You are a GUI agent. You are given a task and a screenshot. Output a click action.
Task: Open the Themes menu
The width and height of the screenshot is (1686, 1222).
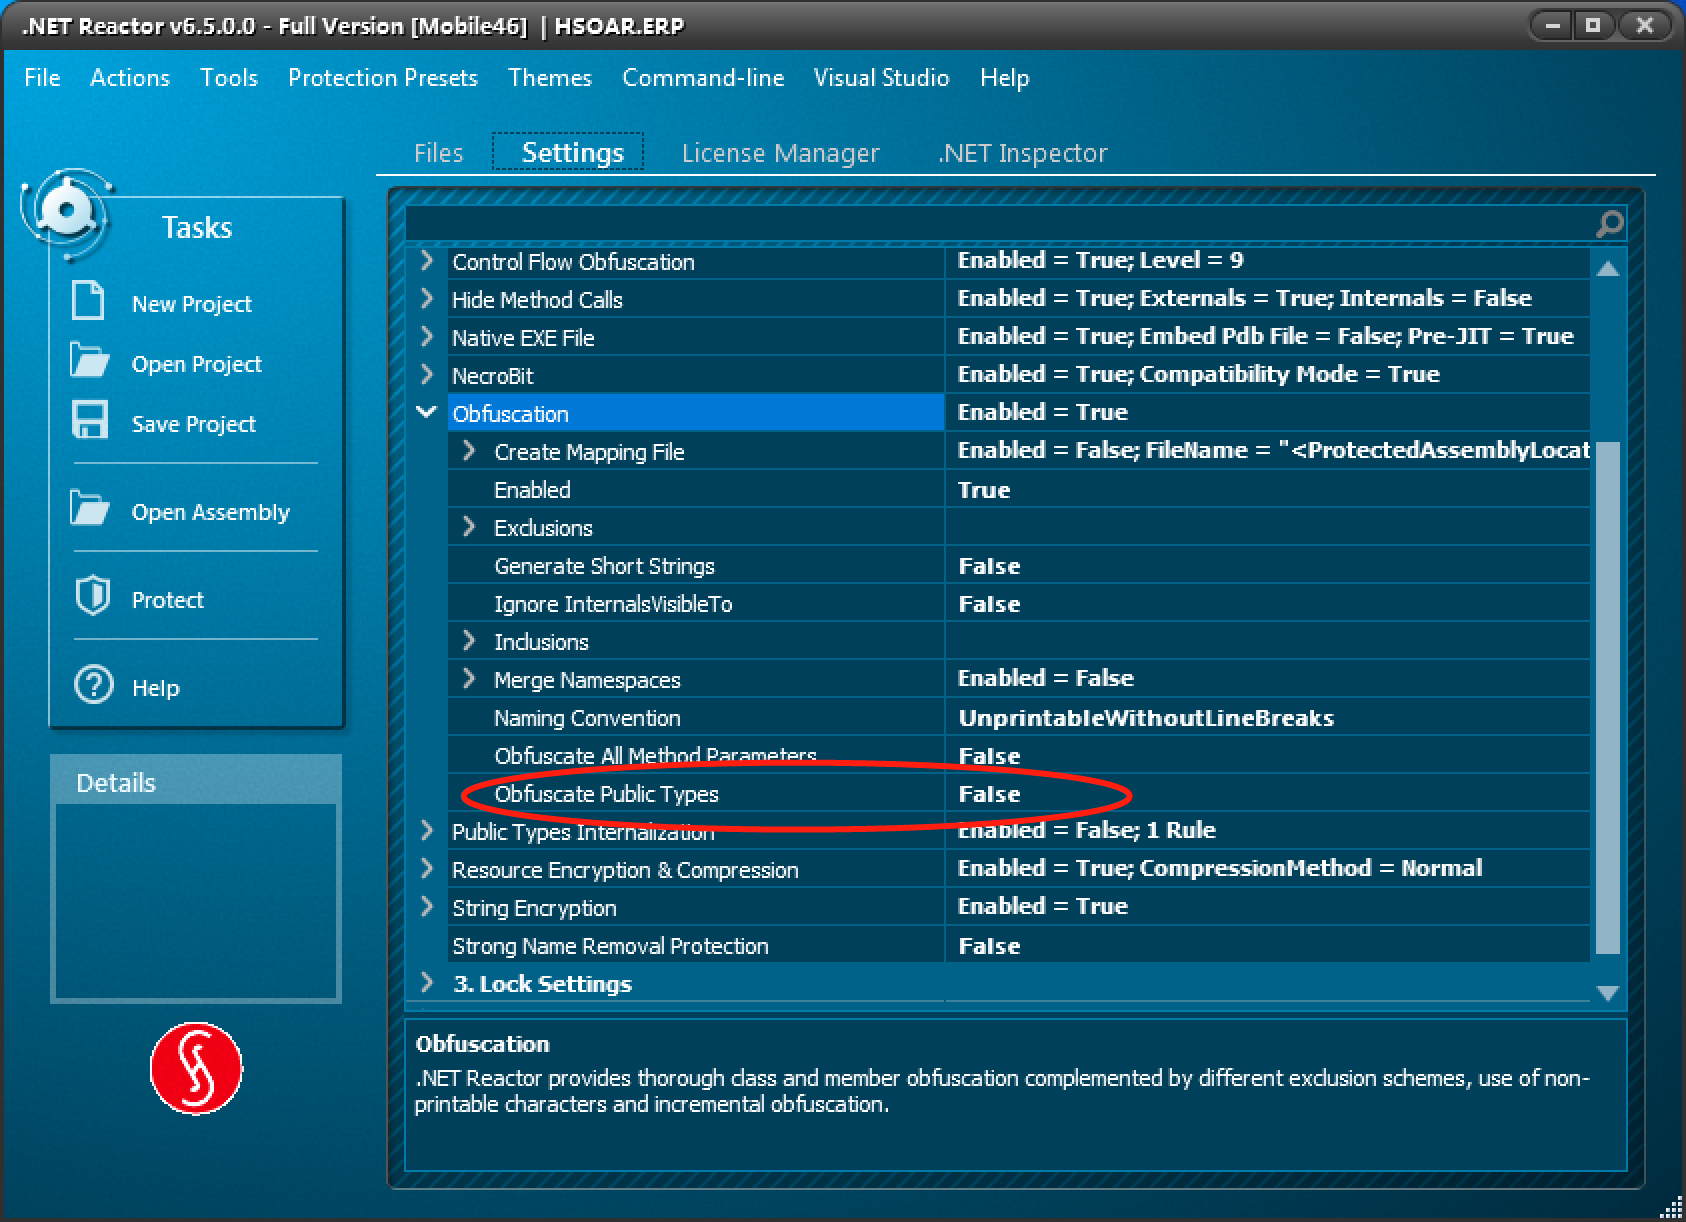point(550,78)
